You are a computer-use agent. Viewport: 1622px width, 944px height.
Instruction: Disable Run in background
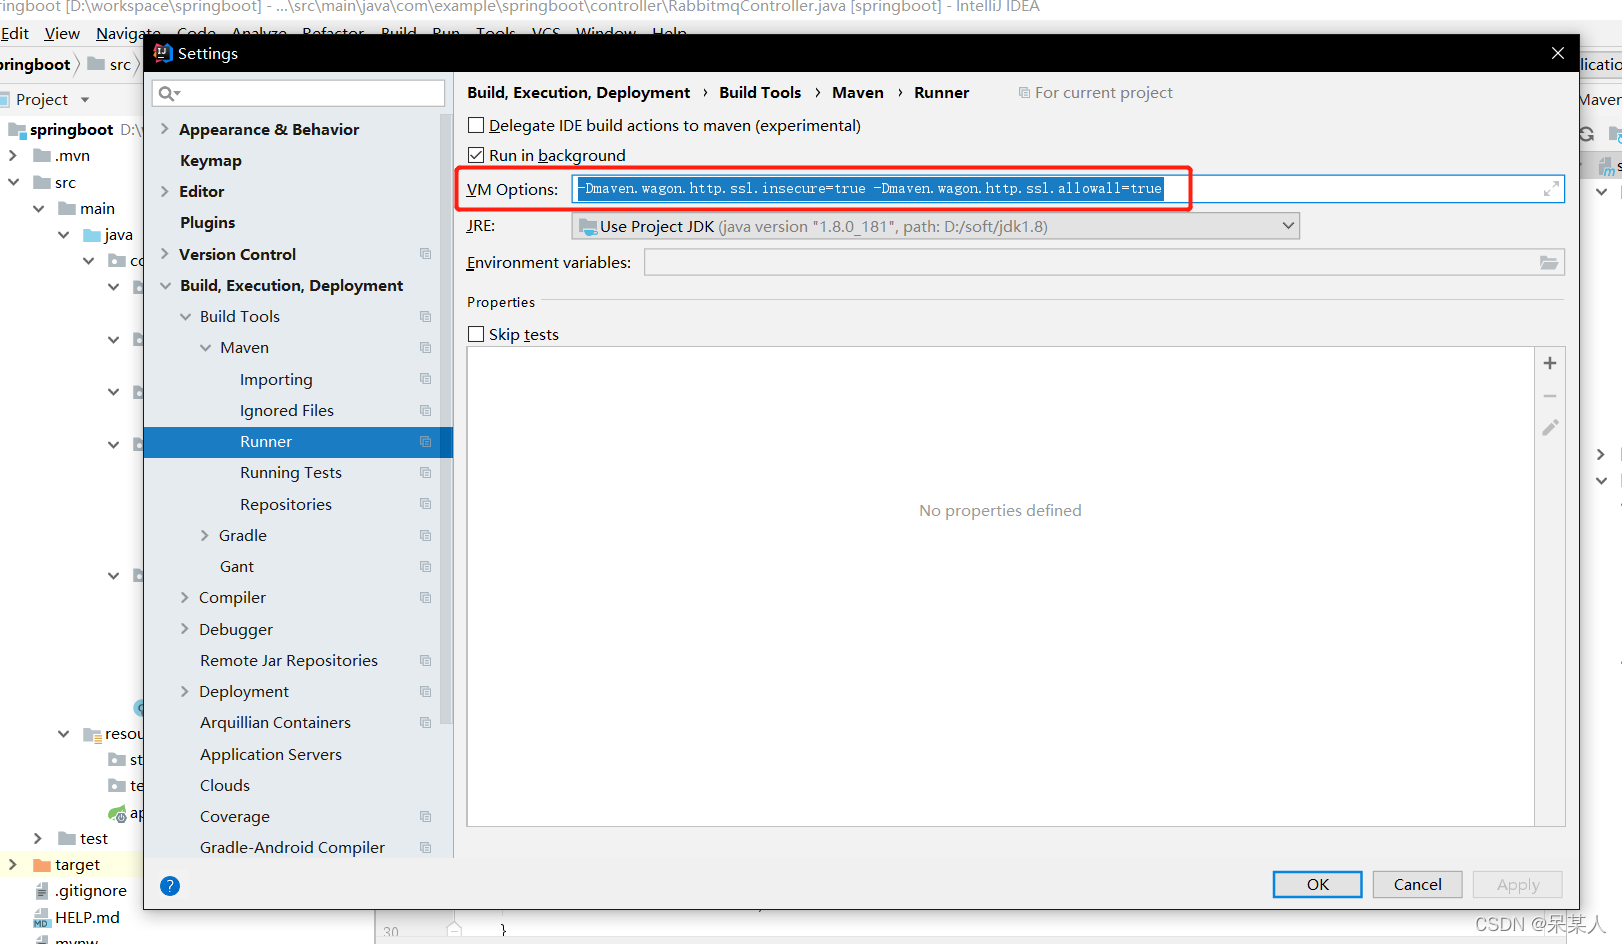point(476,155)
